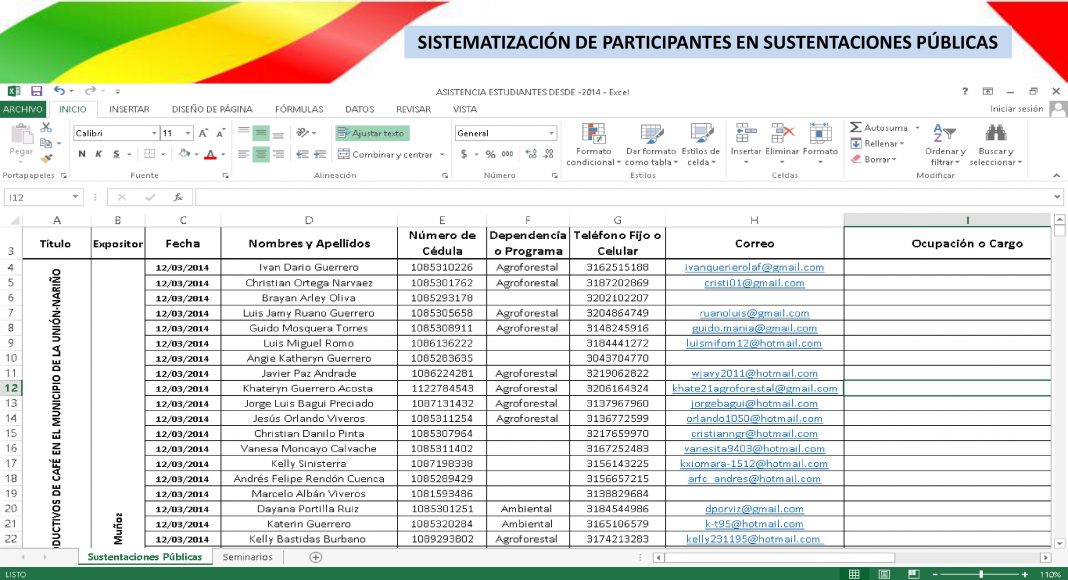Adjust the zoom slider in status bar
1068x580 pixels.
[980, 575]
